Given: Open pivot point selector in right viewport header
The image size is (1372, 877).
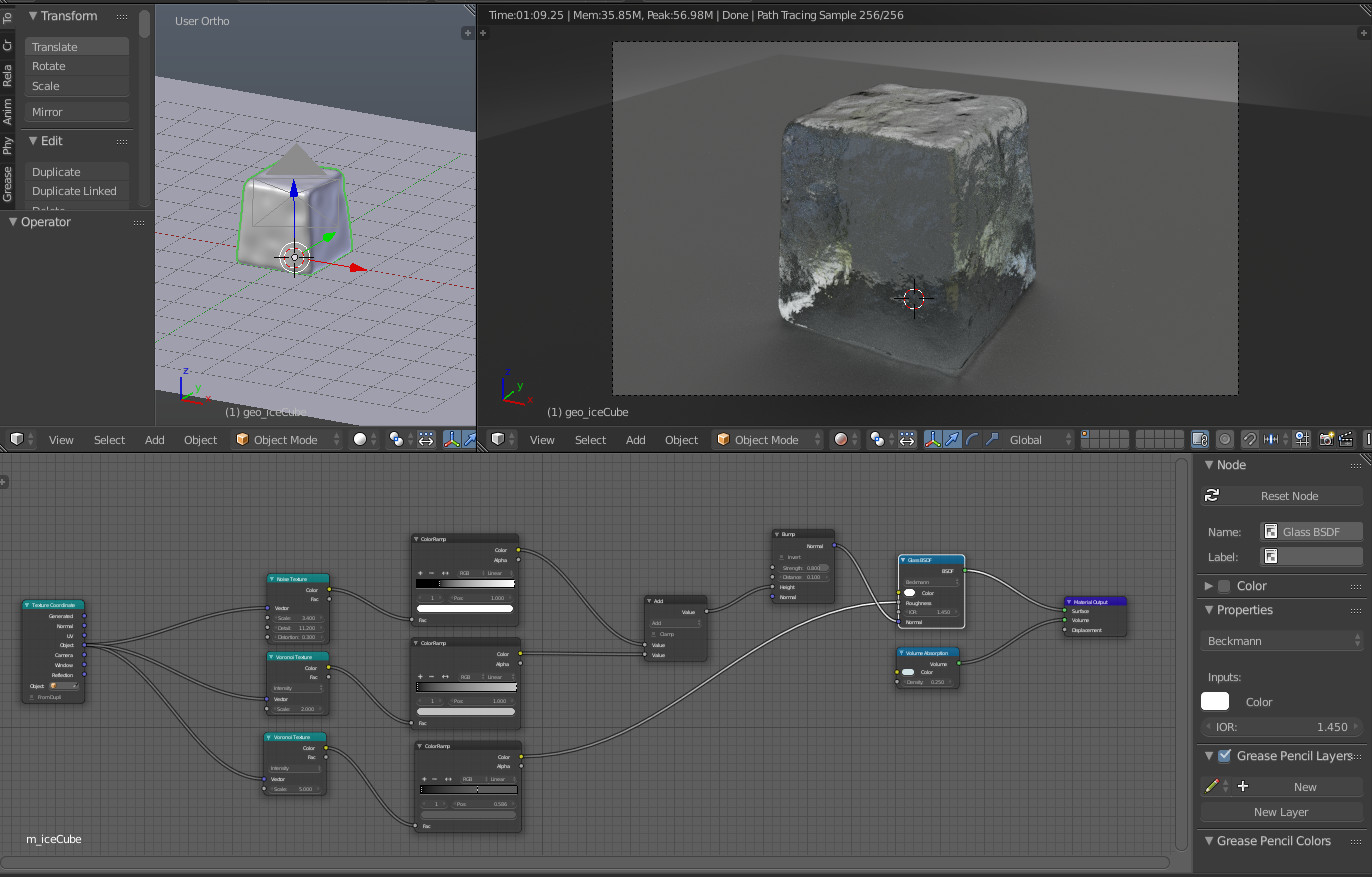Looking at the screenshot, I should pos(880,440).
